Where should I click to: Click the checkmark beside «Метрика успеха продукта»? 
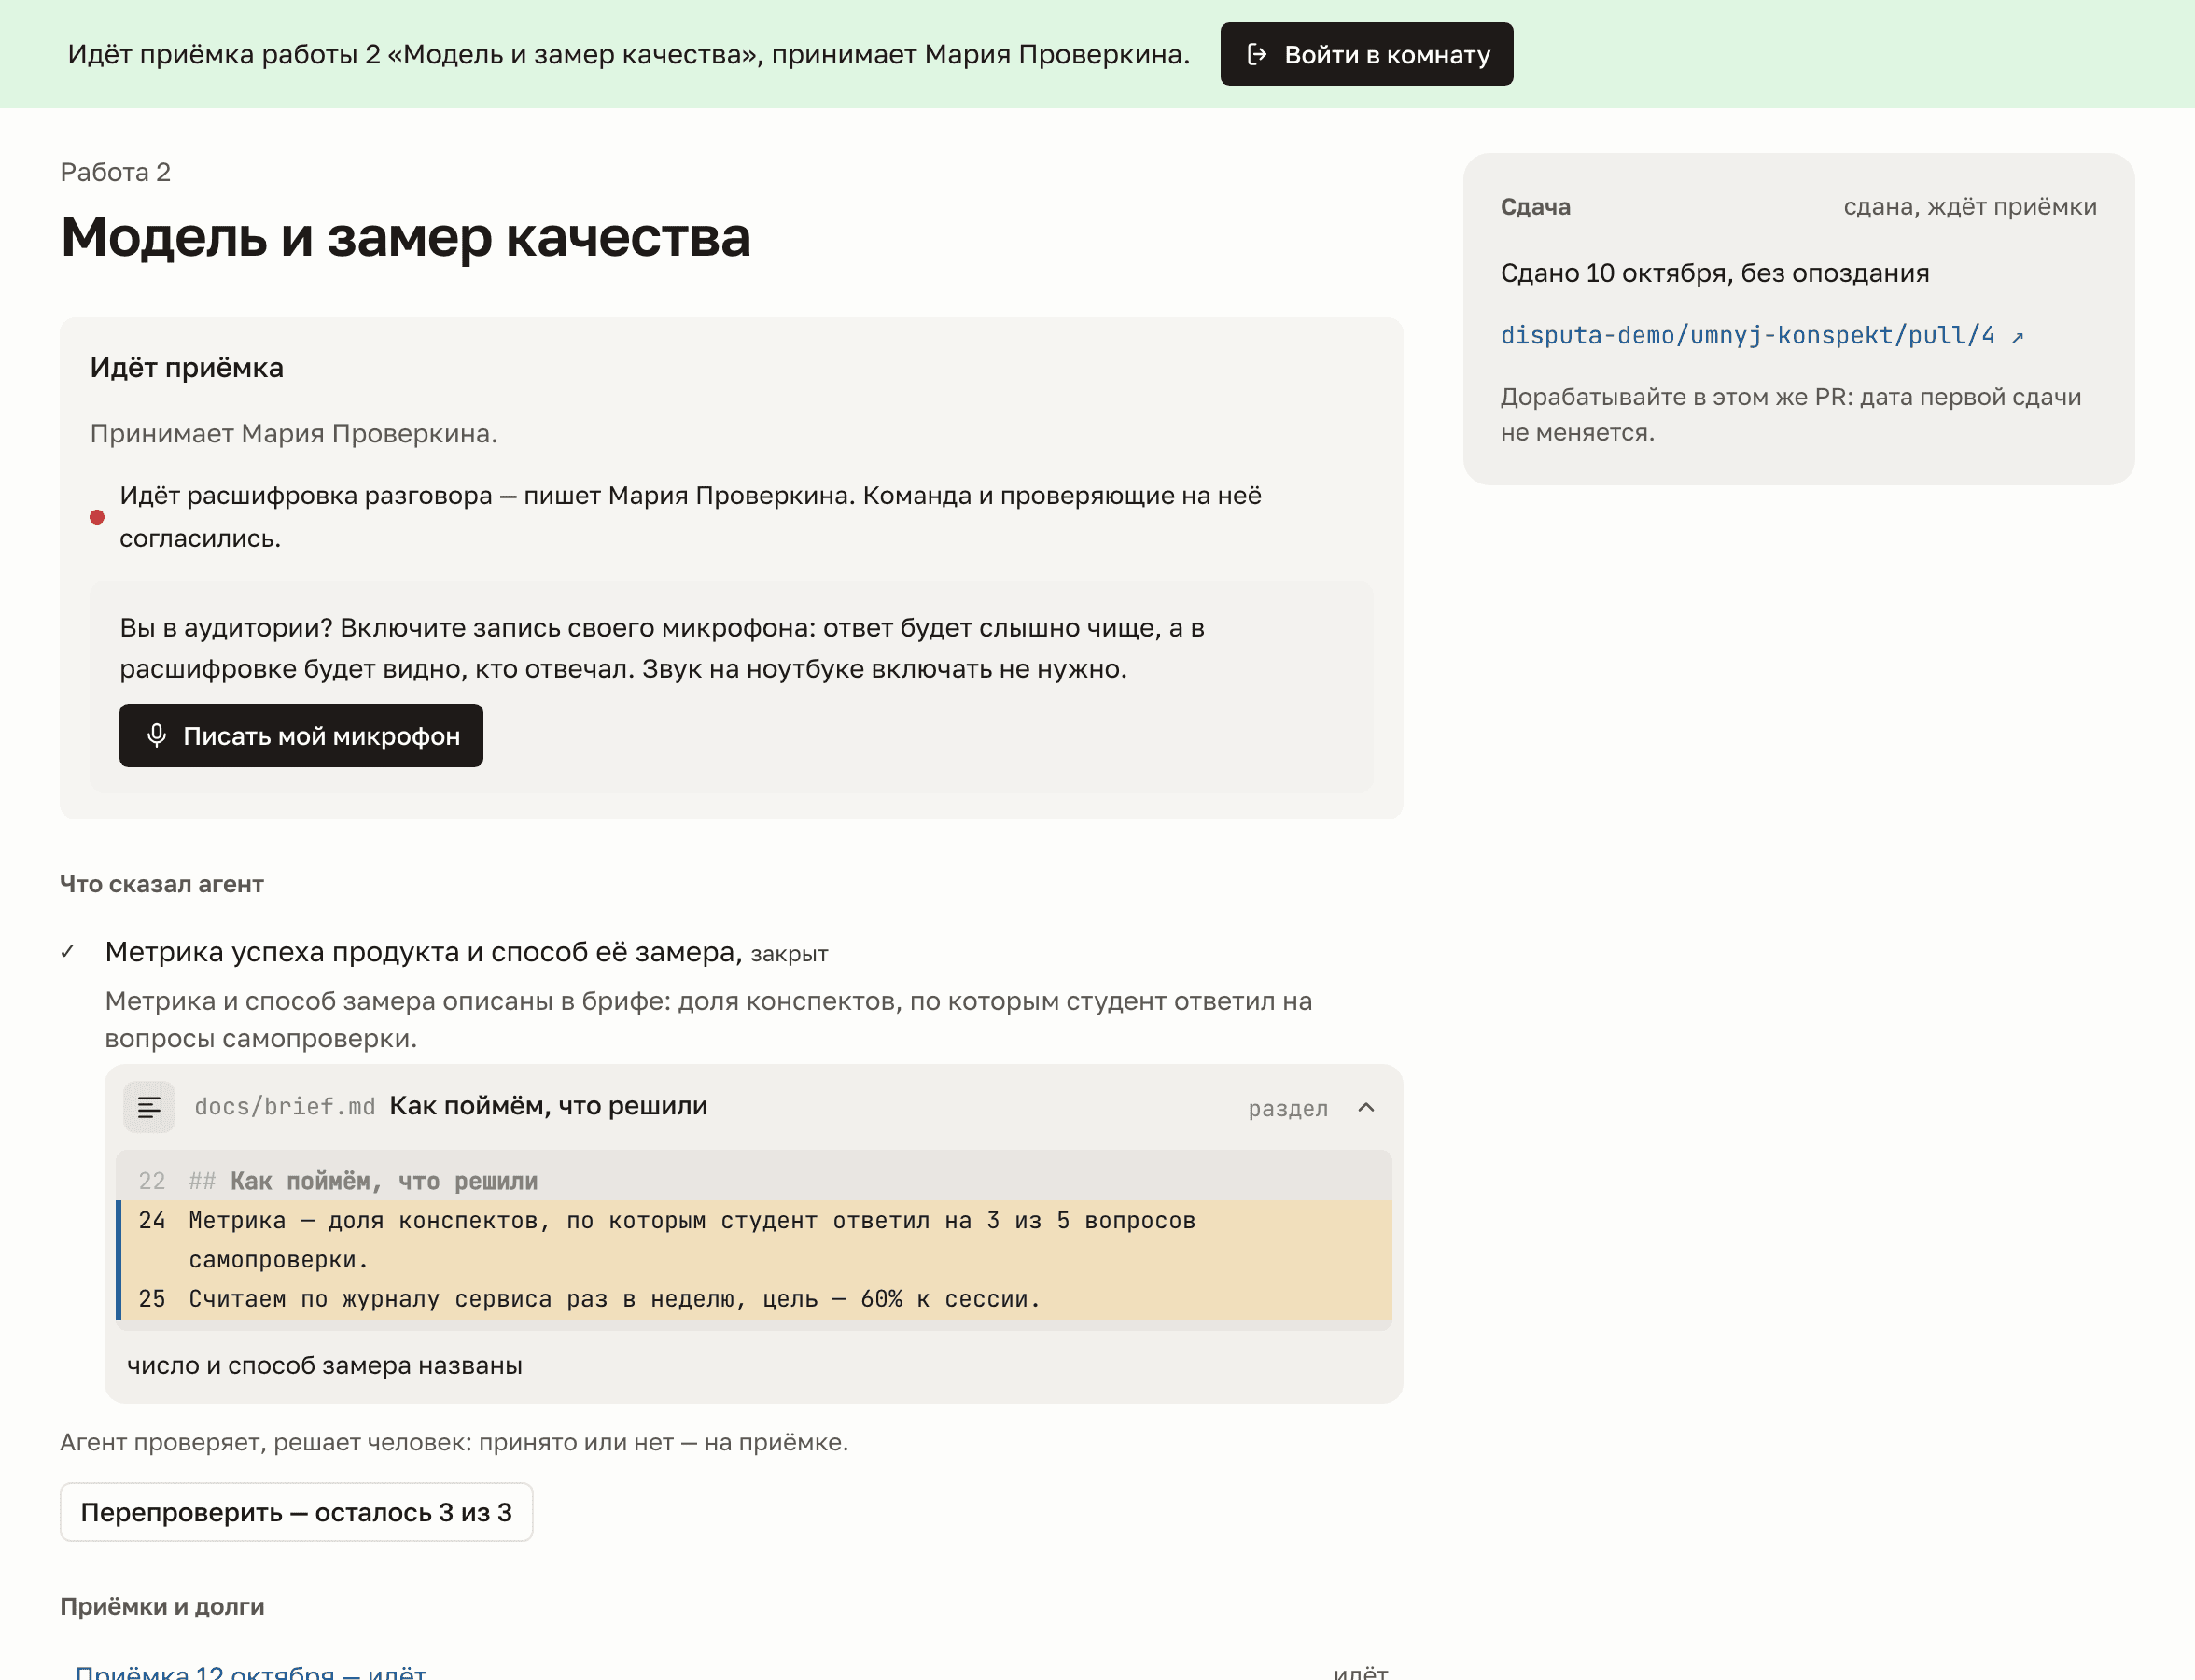(68, 952)
